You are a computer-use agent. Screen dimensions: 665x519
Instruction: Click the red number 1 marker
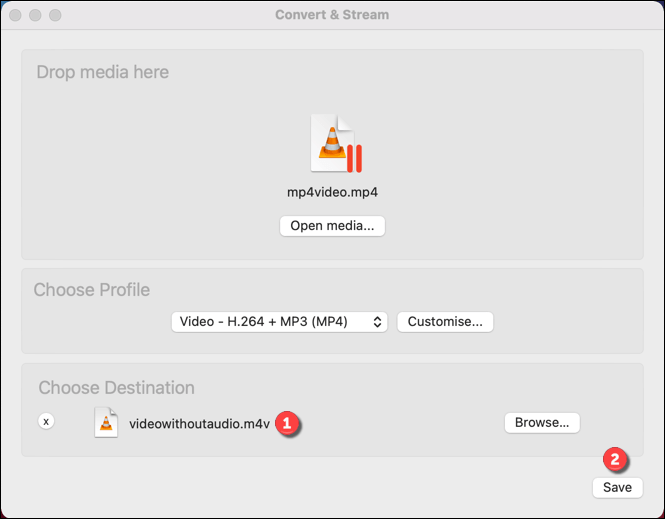click(x=288, y=423)
